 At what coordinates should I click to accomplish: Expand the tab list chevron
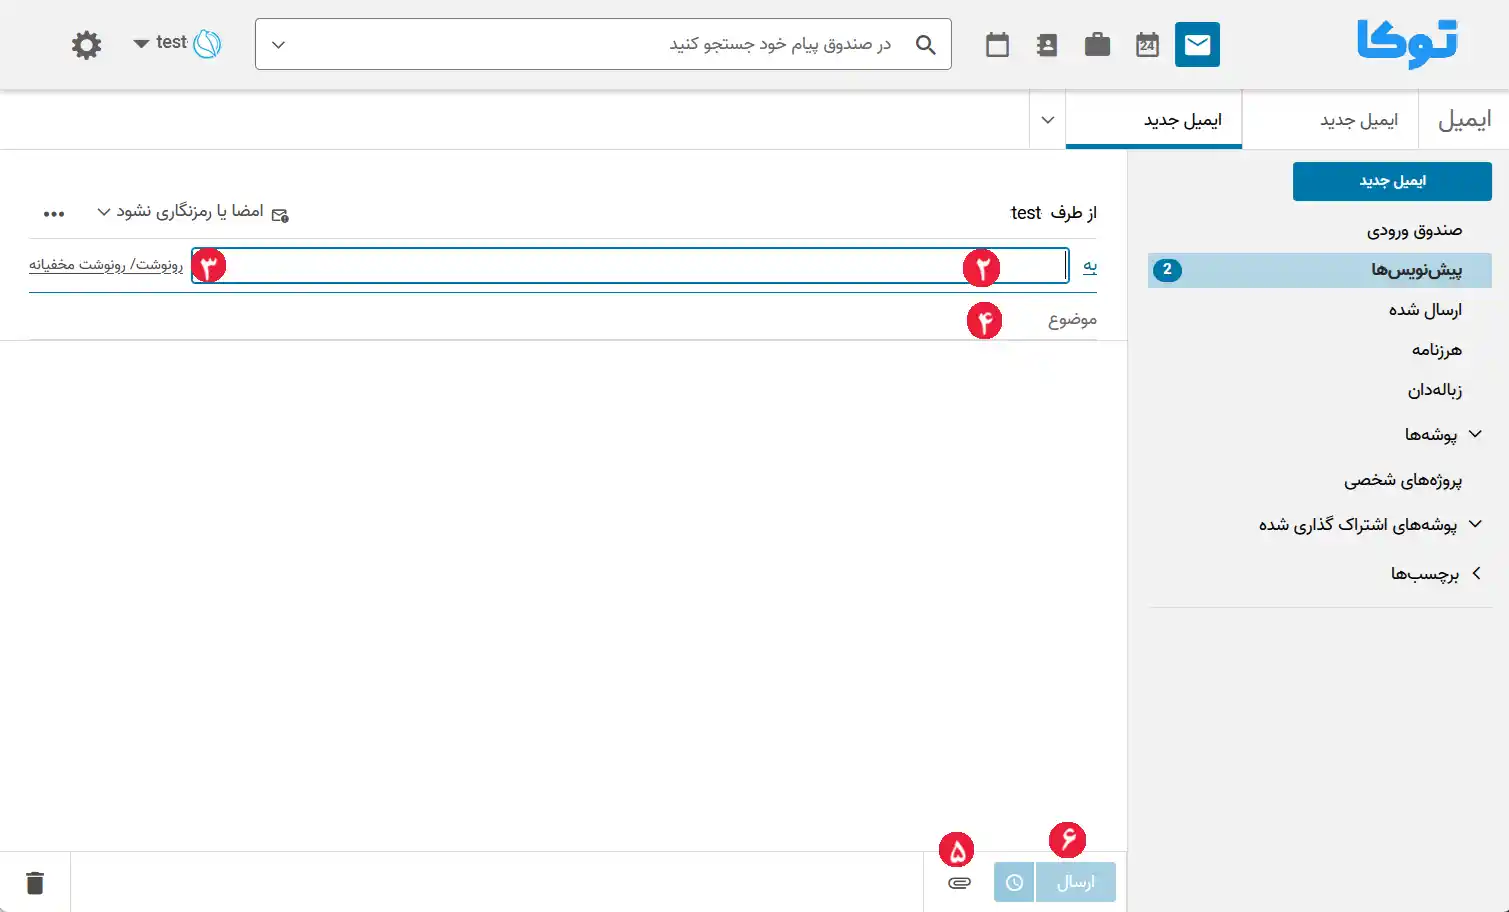click(x=1048, y=120)
